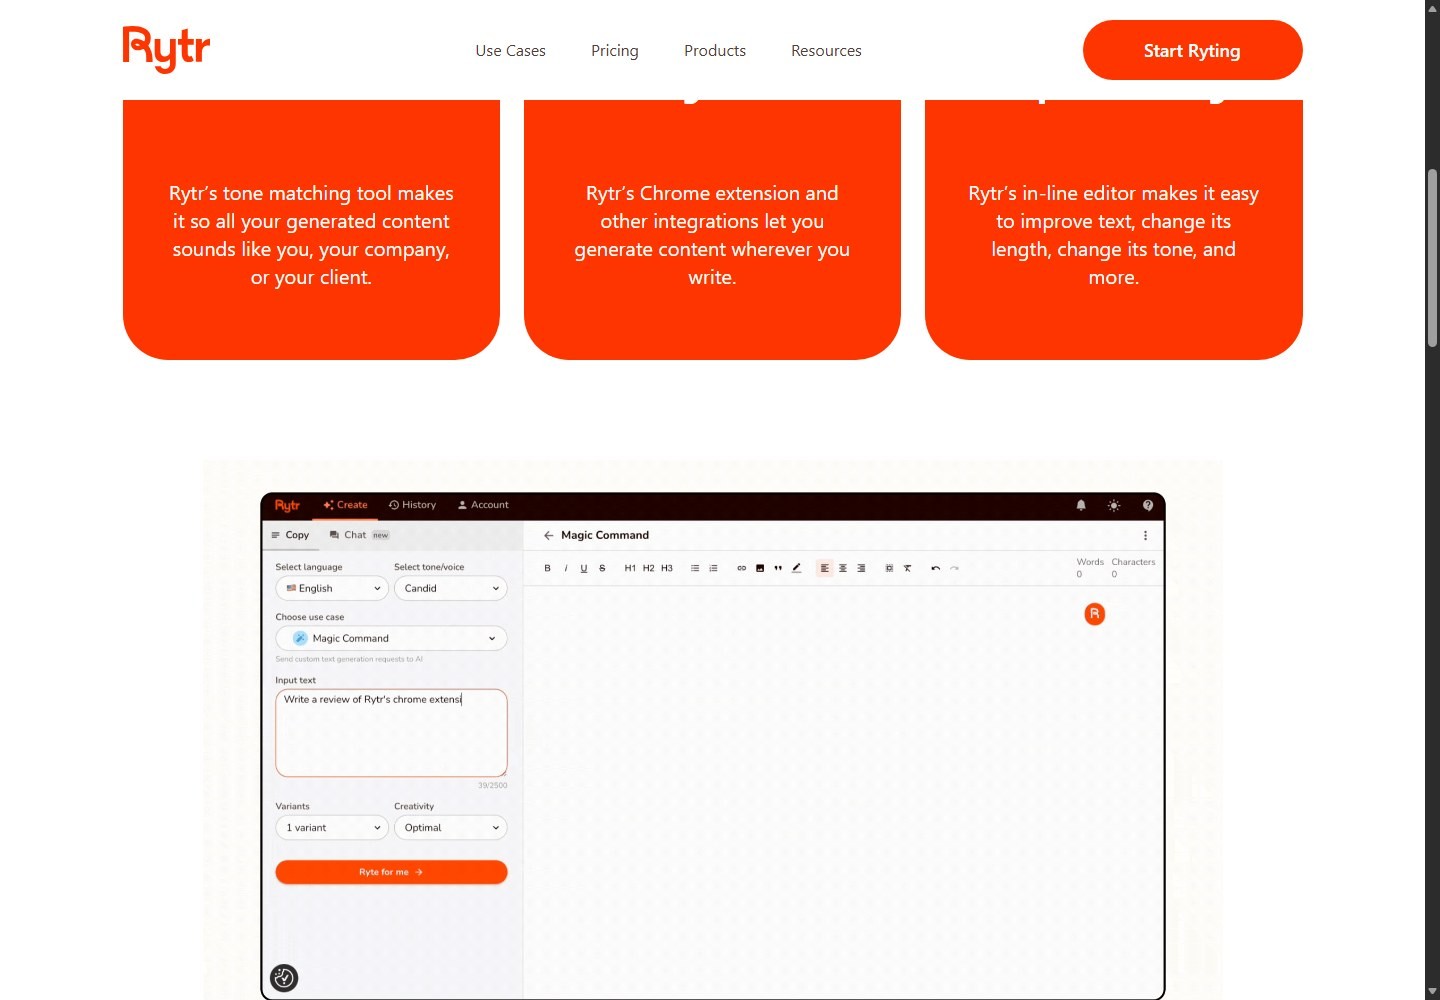Image resolution: width=1440 pixels, height=1000 pixels.
Task: Select the Chat tab
Action: (x=359, y=535)
